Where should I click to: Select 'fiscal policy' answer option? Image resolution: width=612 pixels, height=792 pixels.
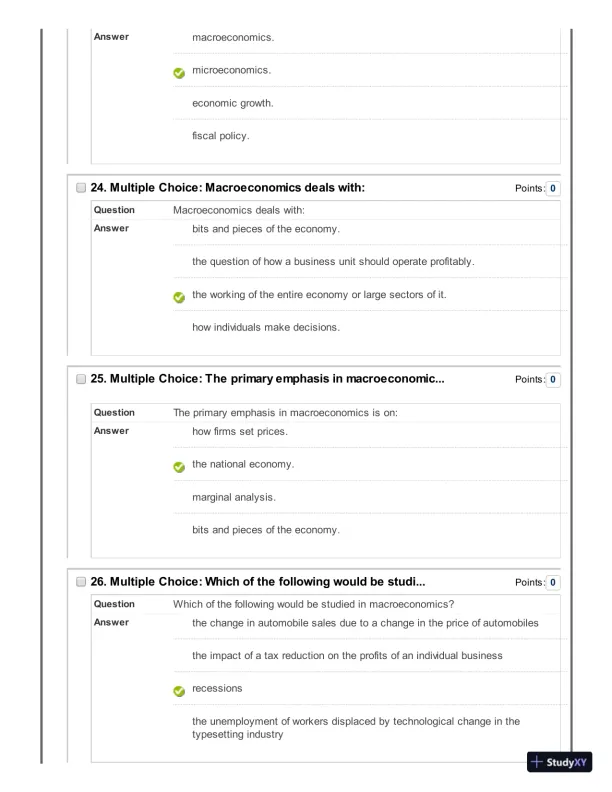(x=220, y=135)
